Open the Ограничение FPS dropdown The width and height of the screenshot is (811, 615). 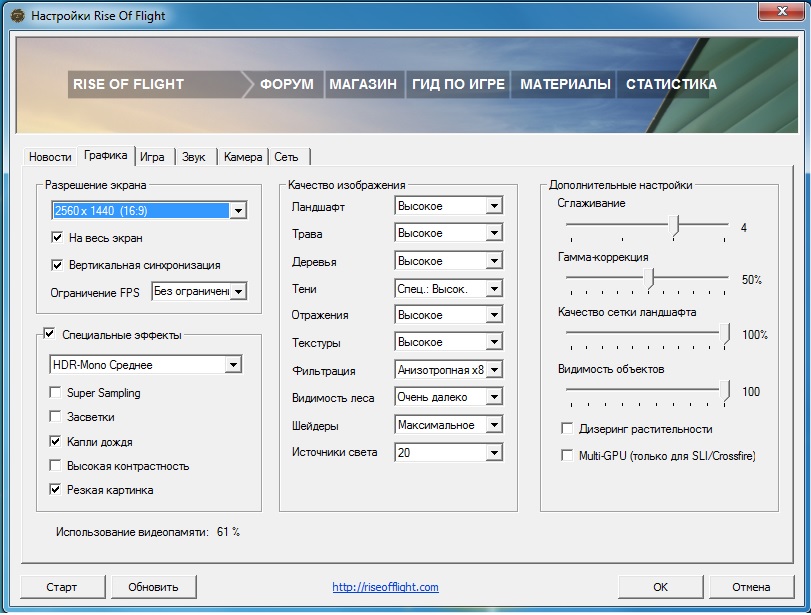pos(238,292)
